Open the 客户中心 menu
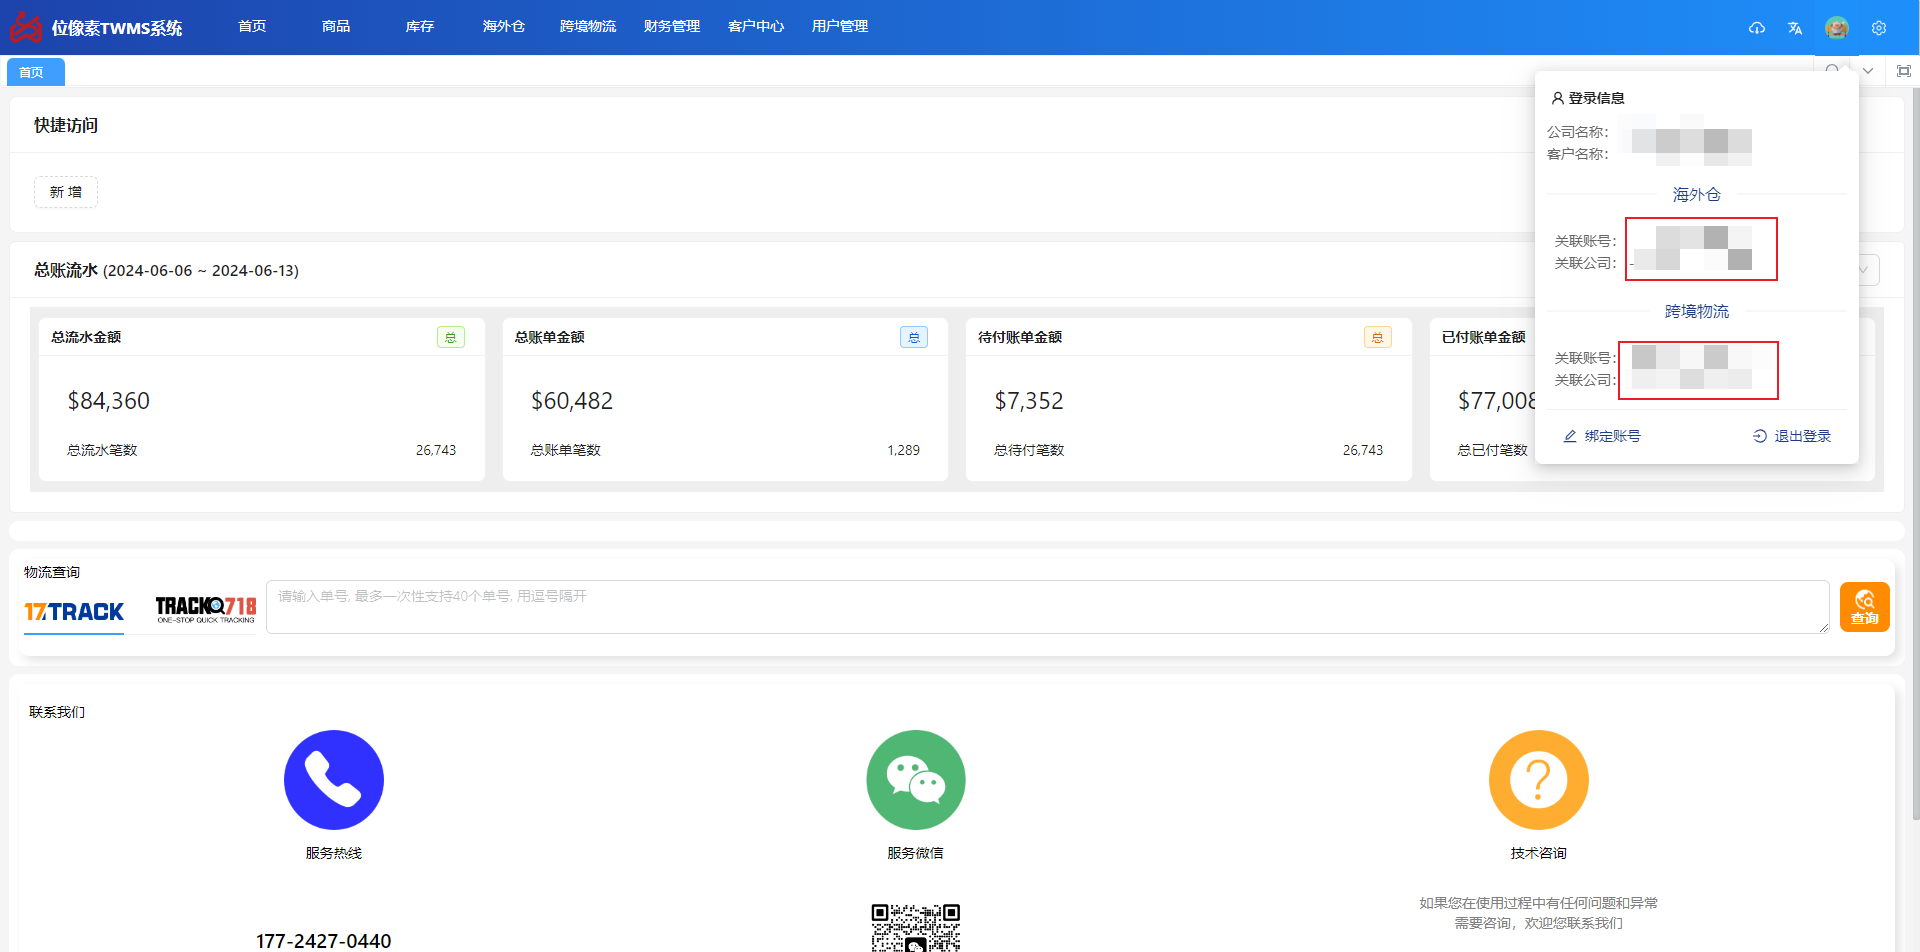The width and height of the screenshot is (1920, 952). tap(756, 26)
